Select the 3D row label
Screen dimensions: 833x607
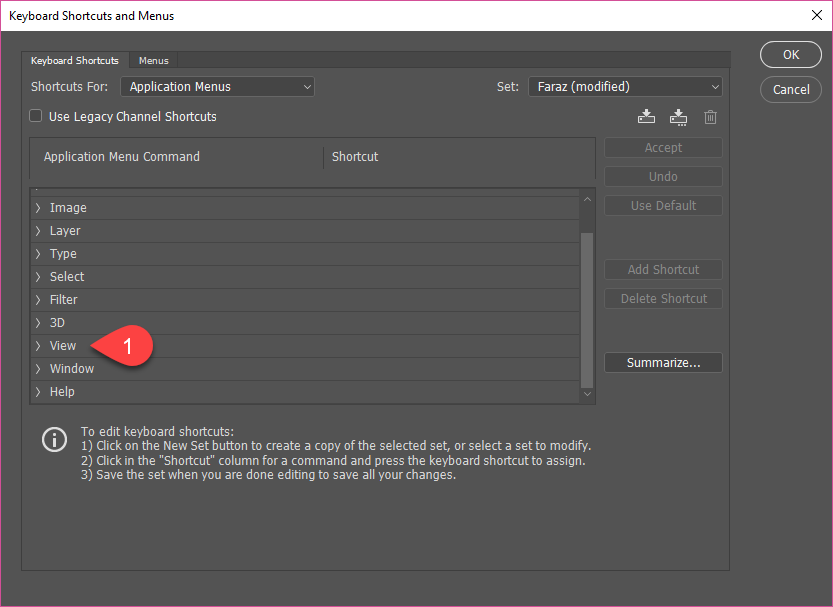pyautogui.click(x=57, y=323)
